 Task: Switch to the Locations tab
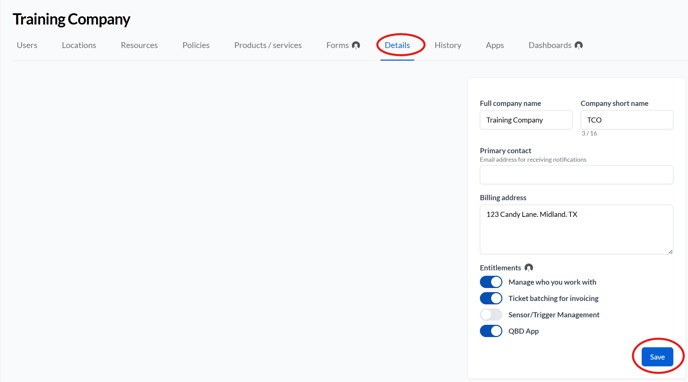pyautogui.click(x=79, y=45)
